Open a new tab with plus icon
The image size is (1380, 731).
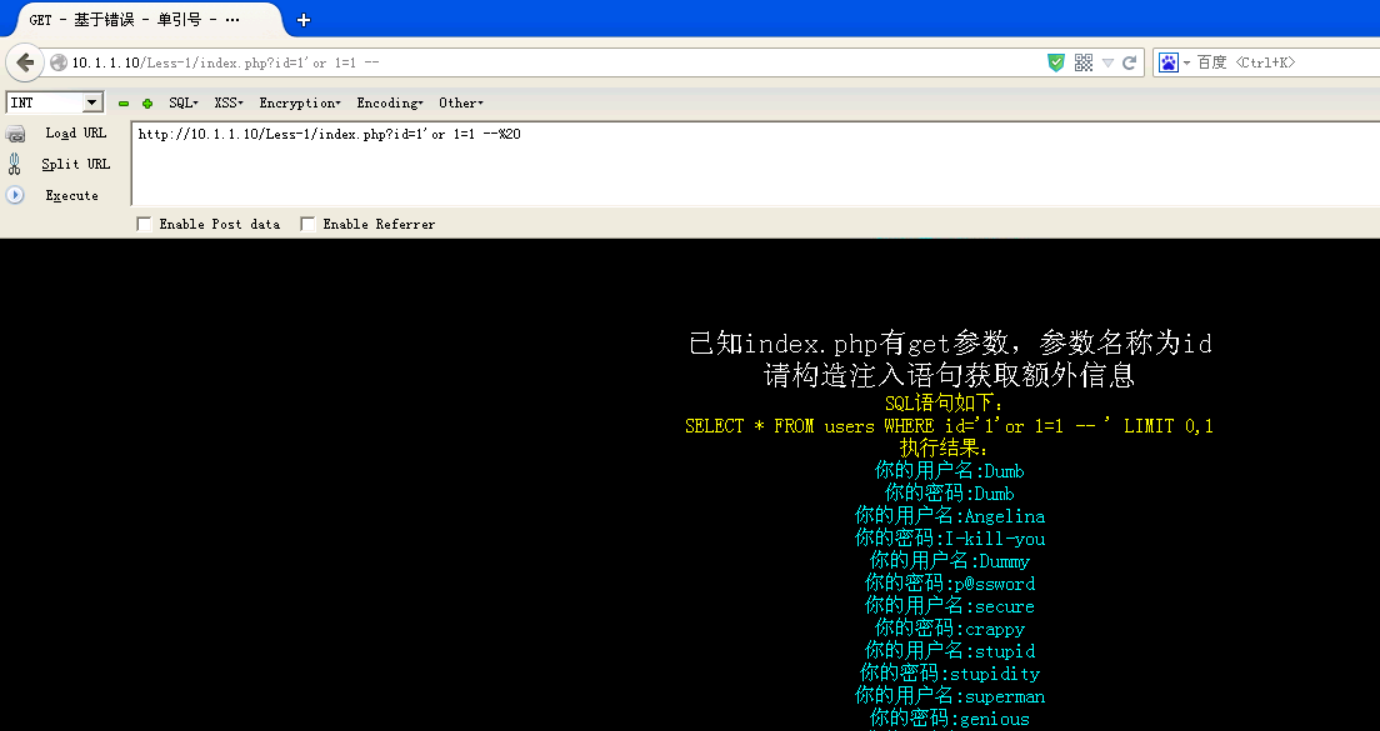click(x=303, y=20)
